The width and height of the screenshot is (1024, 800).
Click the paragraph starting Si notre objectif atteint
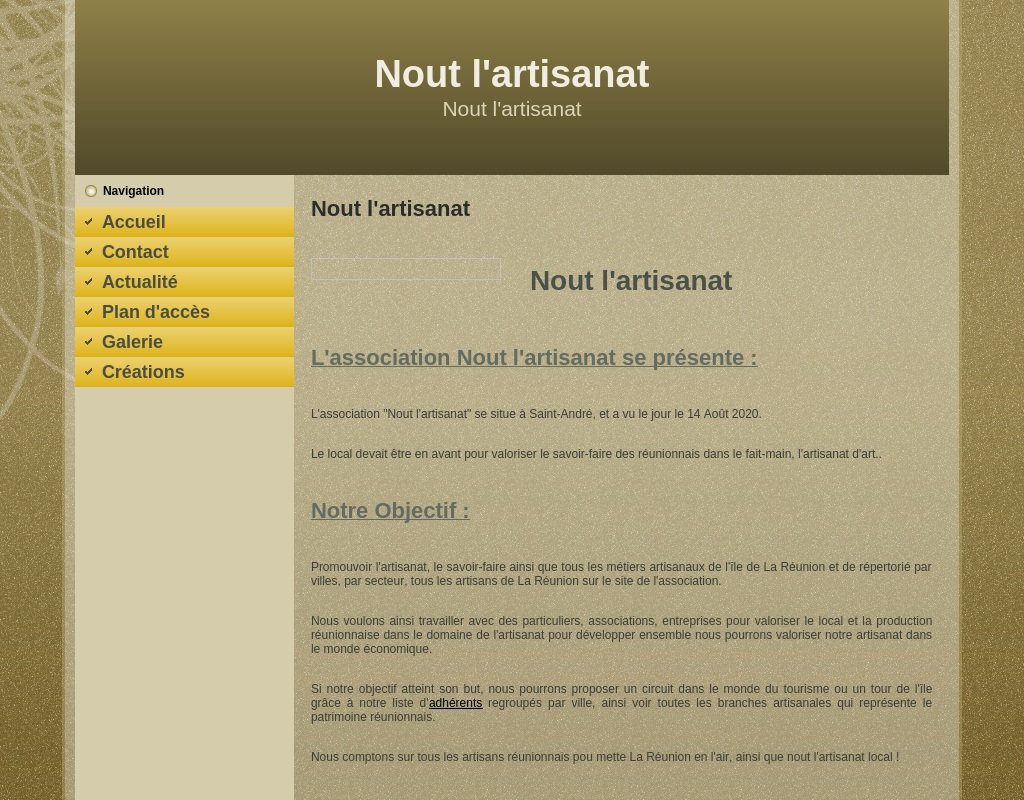[621, 703]
